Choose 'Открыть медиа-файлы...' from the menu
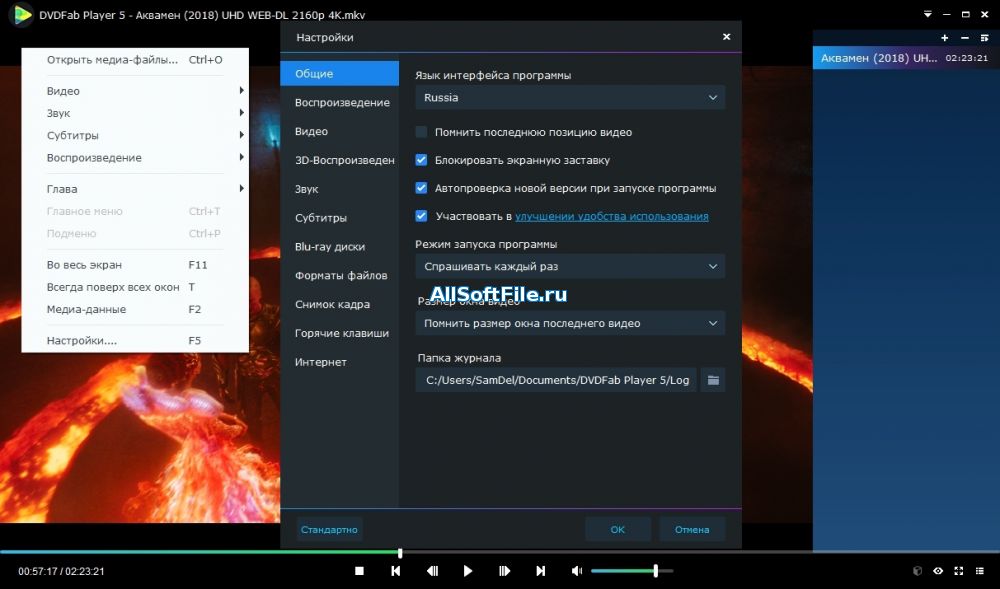 pos(135,60)
